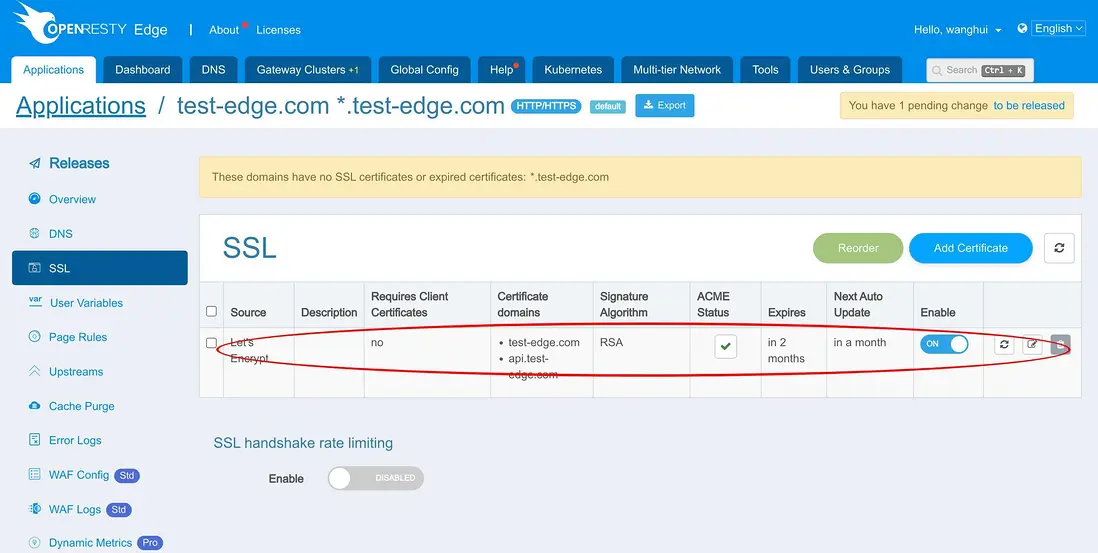Click the WAF Config Std badge
Viewport: 1098px width, 553px height.
127,475
